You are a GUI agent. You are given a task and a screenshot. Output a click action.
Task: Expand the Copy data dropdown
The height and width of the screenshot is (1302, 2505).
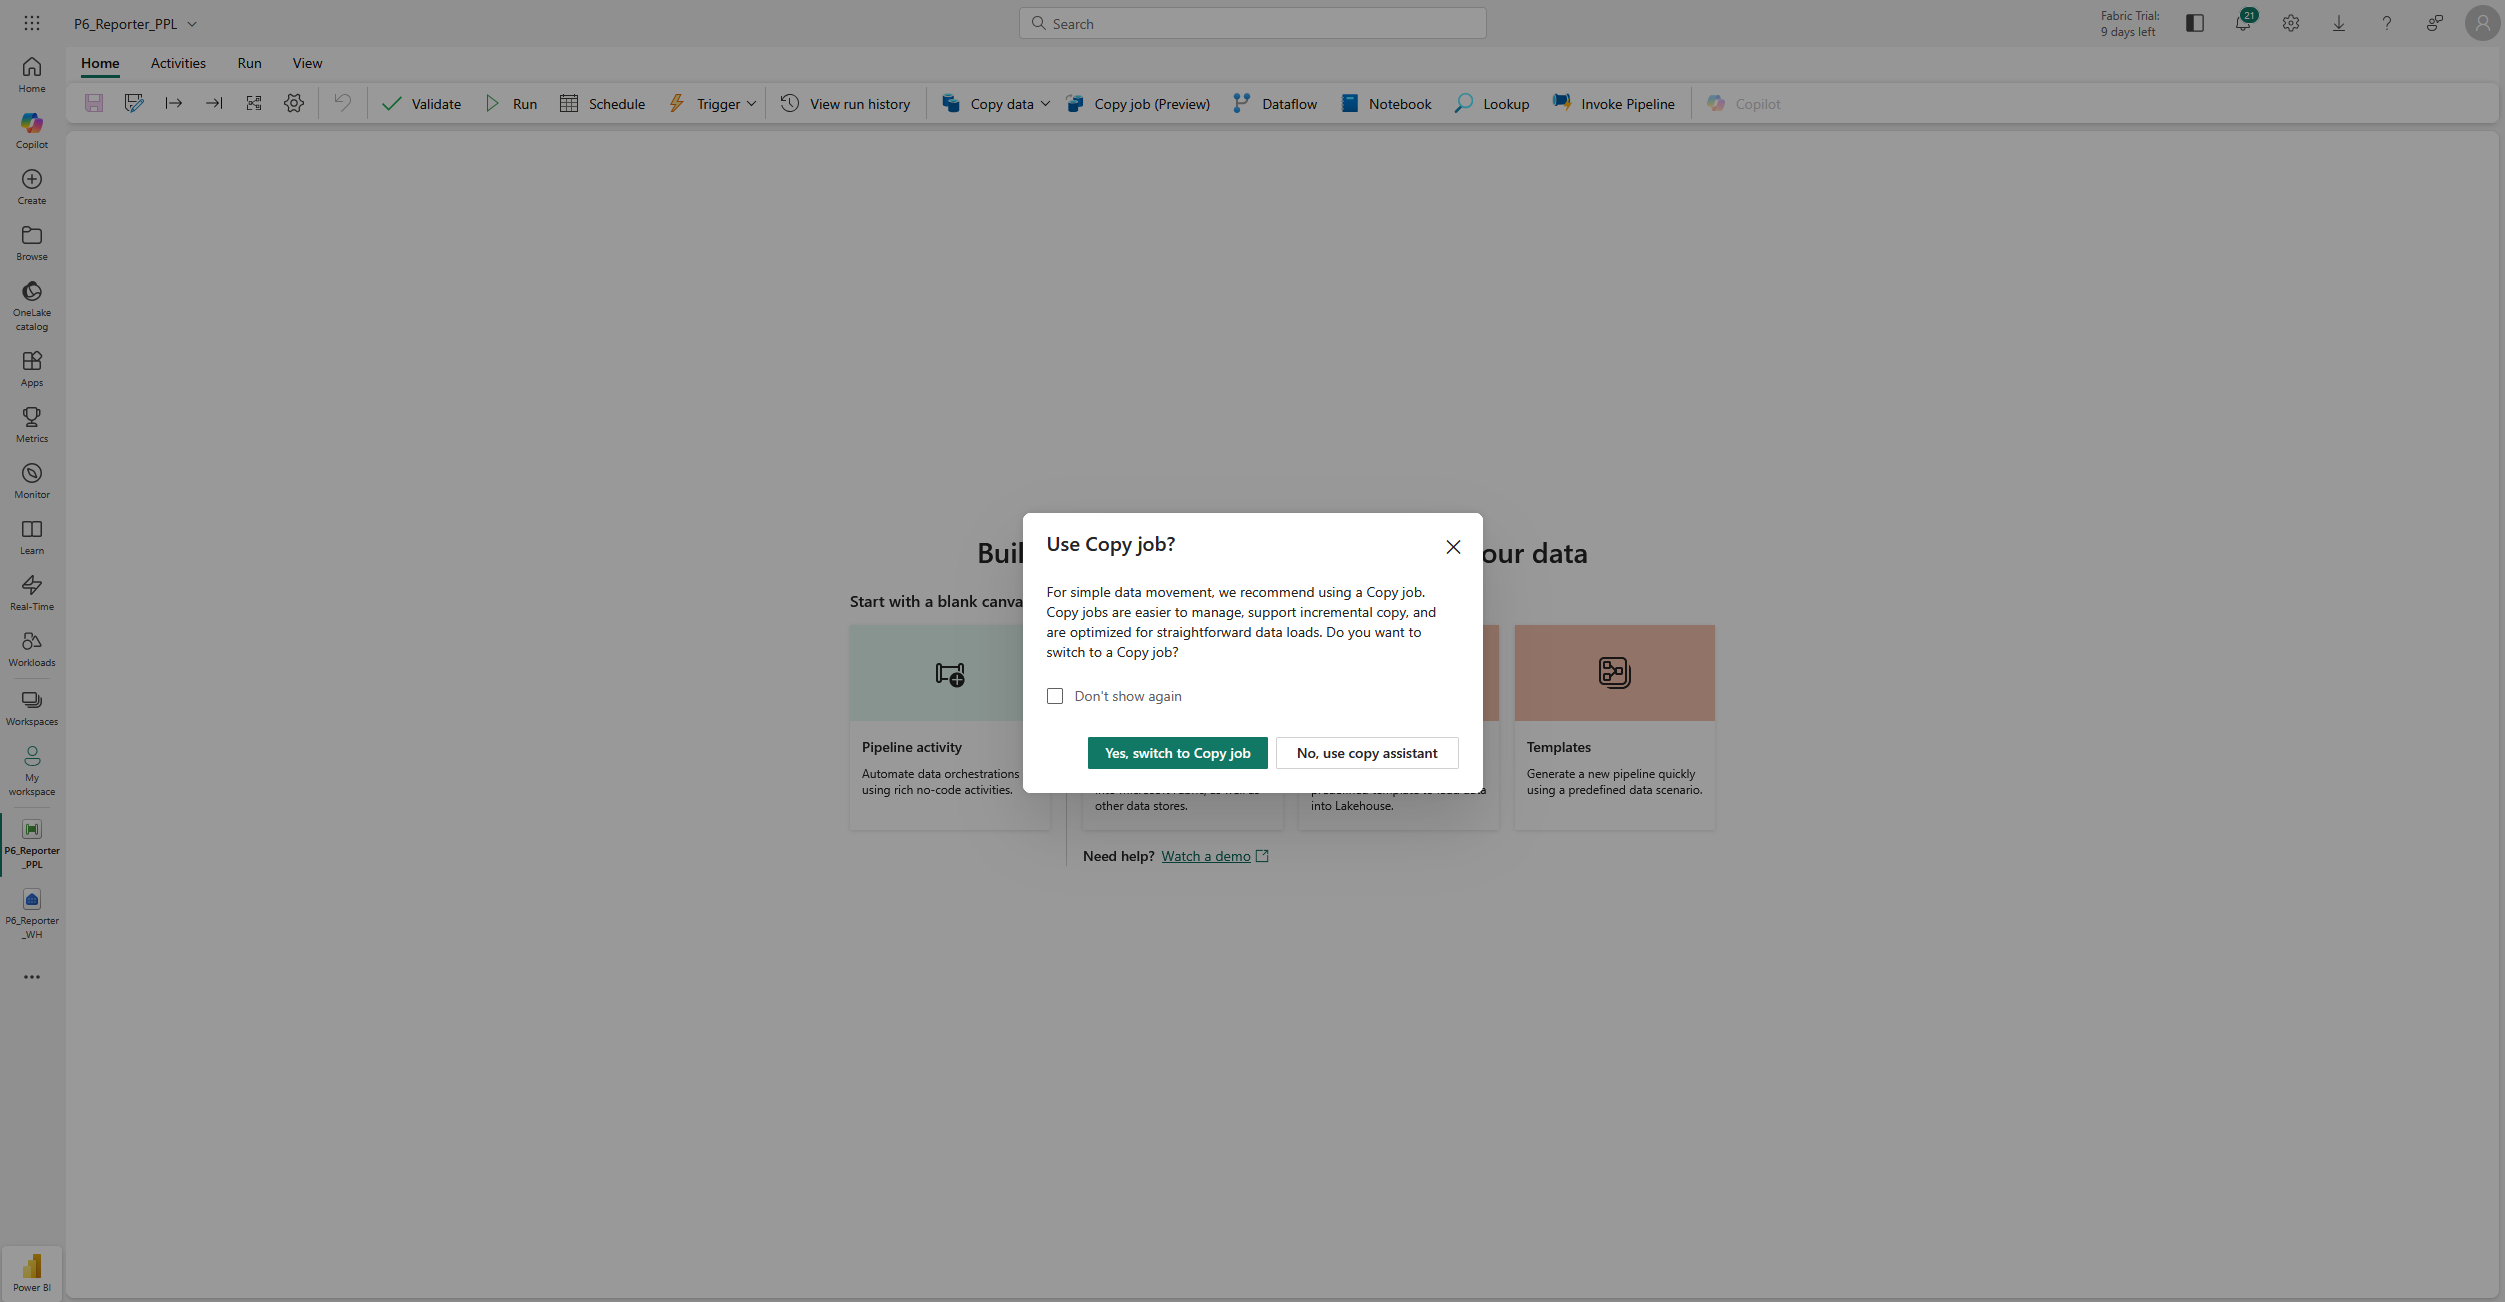[1044, 103]
